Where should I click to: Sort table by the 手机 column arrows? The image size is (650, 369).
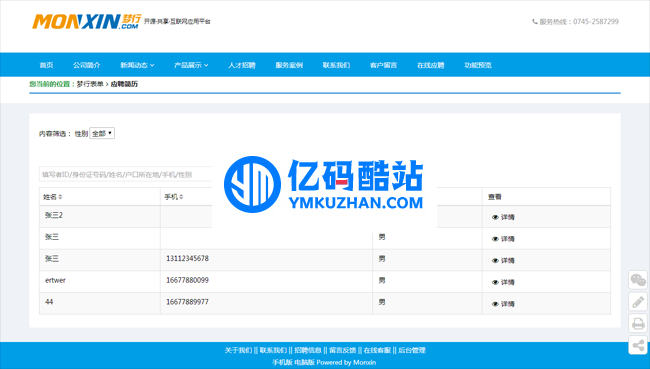click(182, 197)
